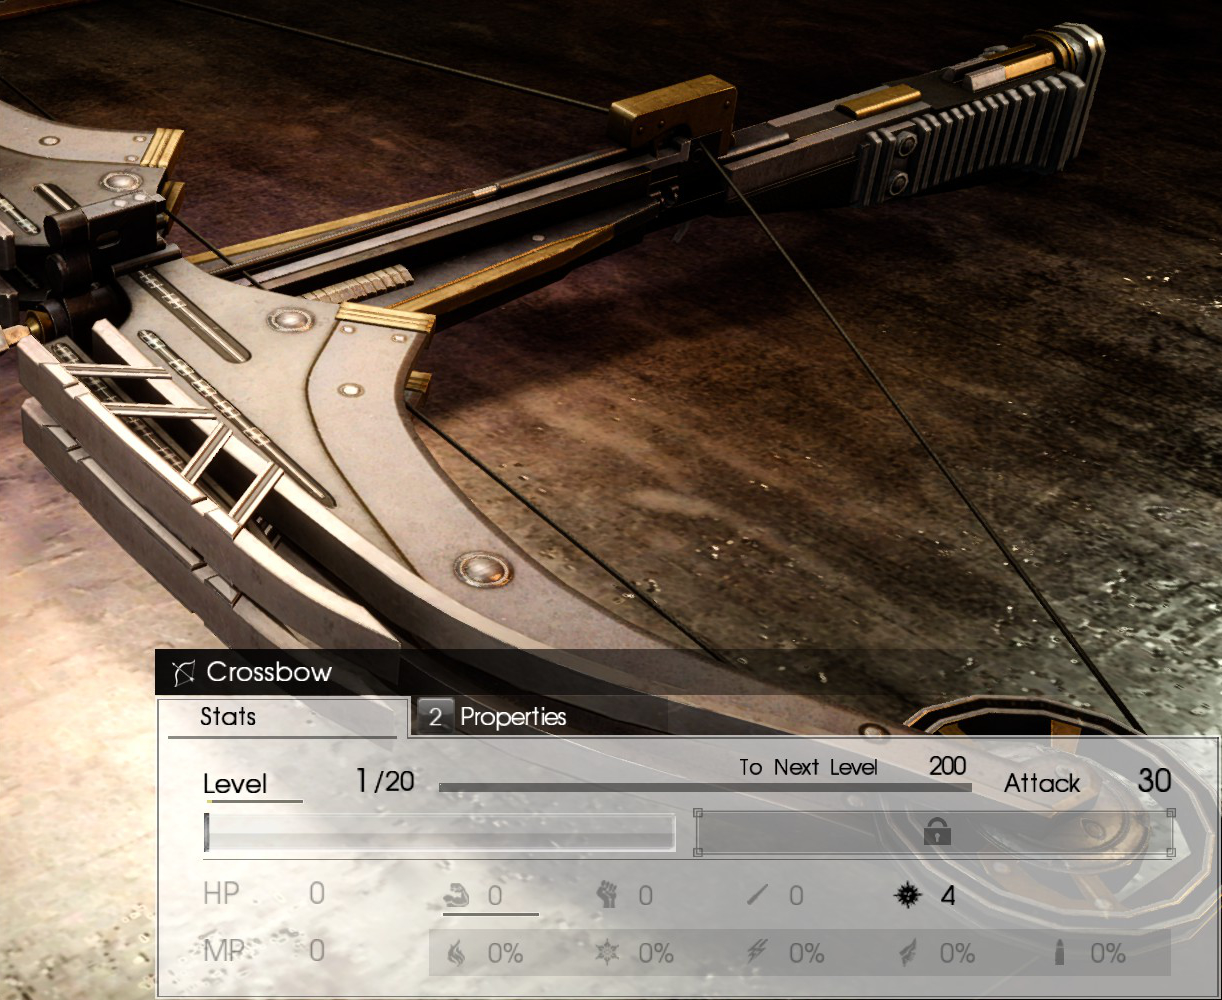1222x1000 pixels.
Task: Click the HP label
Action: [x=221, y=893]
